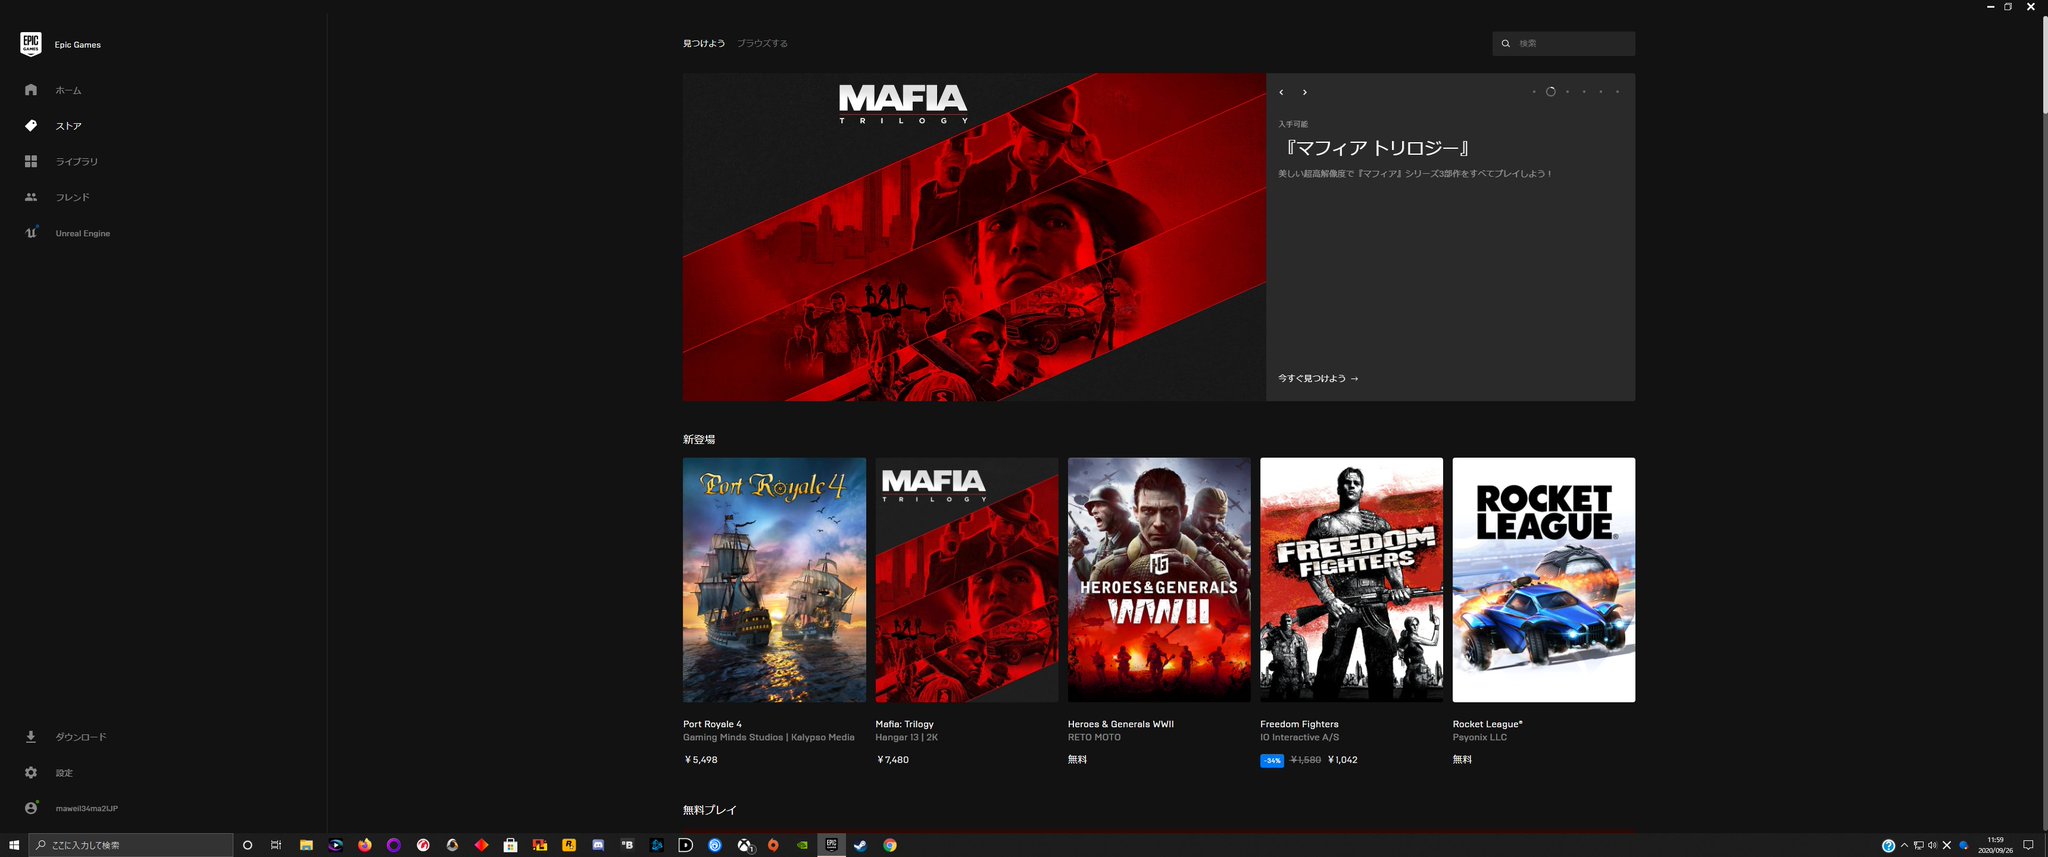Click the 今すぐ見つけよう link in the banner
The height and width of the screenshot is (857, 2048).
pos(1318,379)
